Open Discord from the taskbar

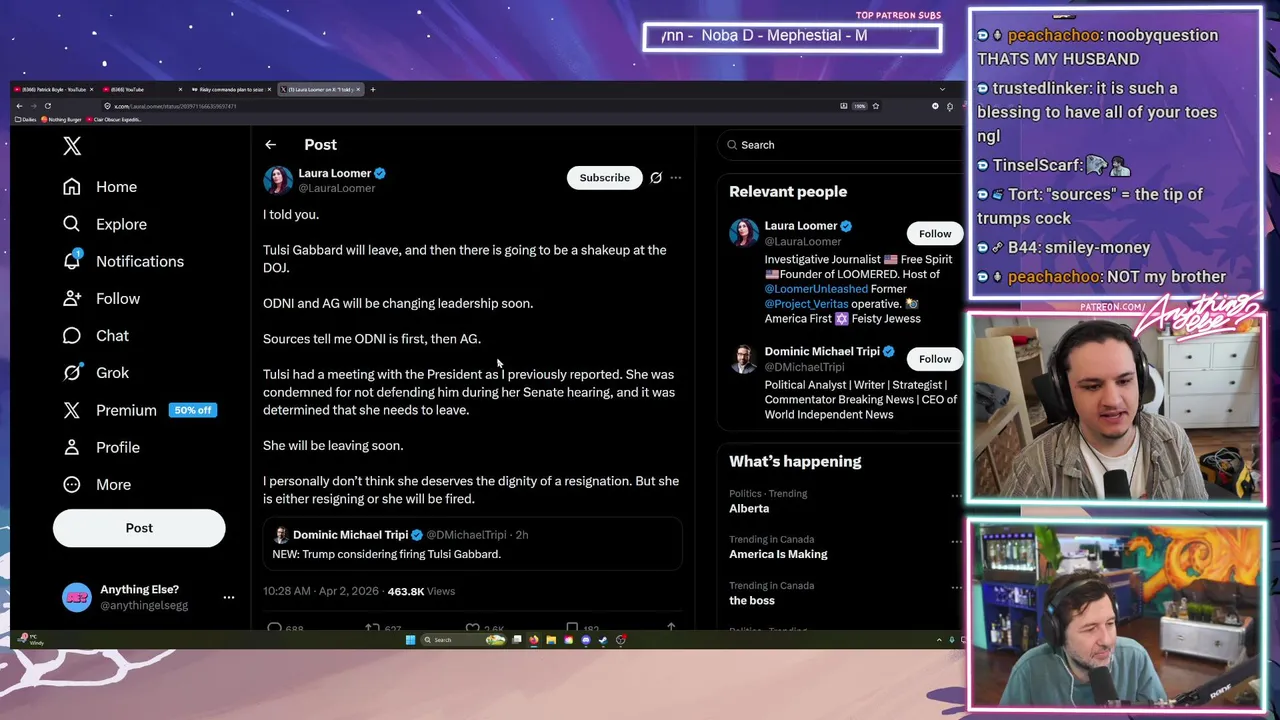586,640
